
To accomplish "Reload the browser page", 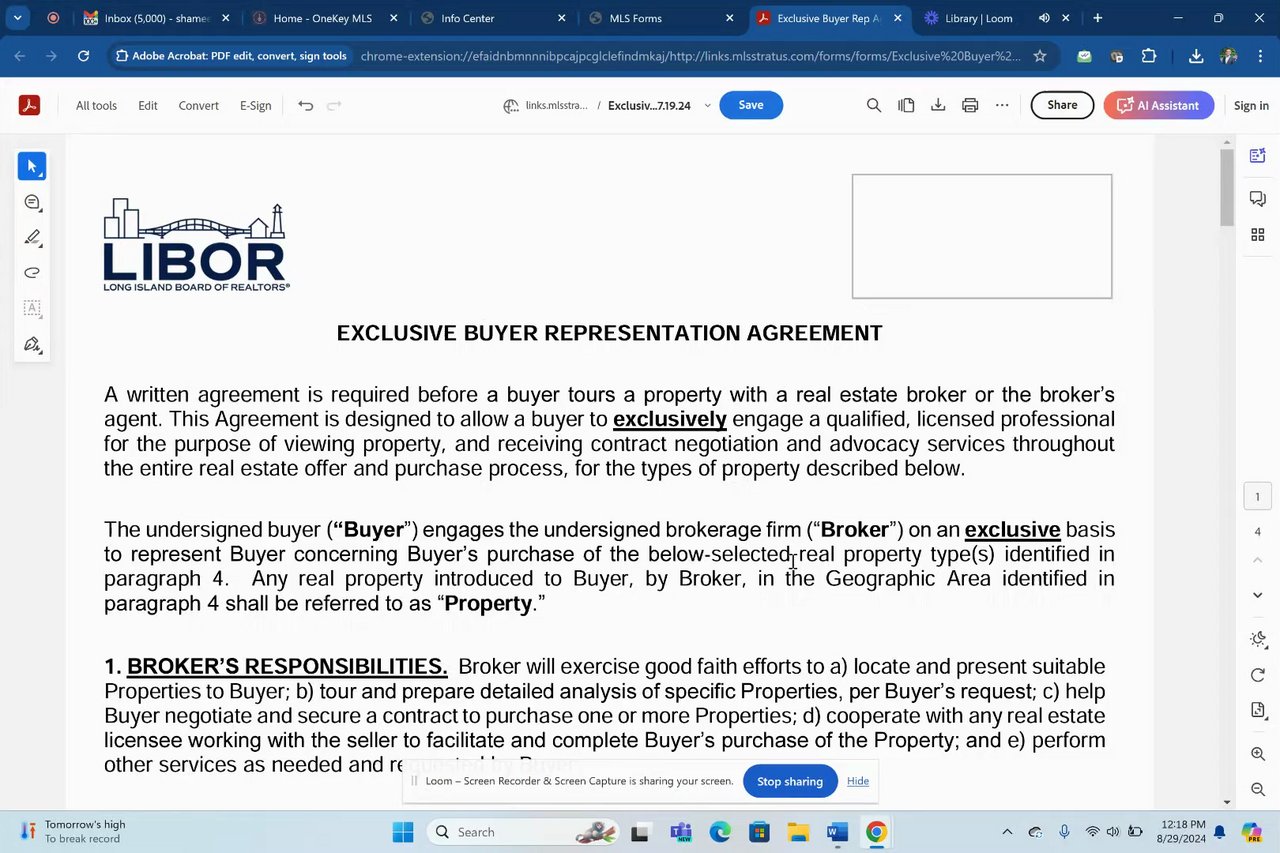I will [x=83, y=56].
